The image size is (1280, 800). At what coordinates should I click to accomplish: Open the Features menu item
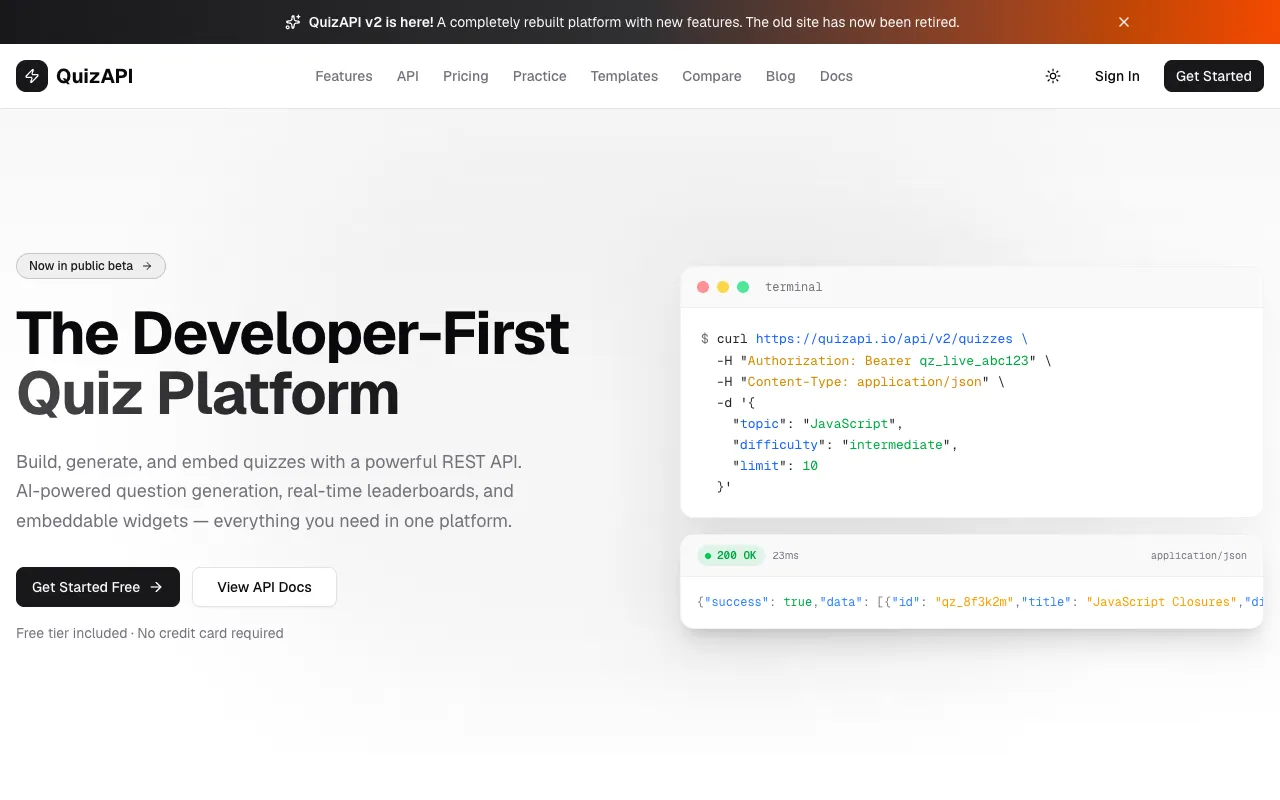344,76
